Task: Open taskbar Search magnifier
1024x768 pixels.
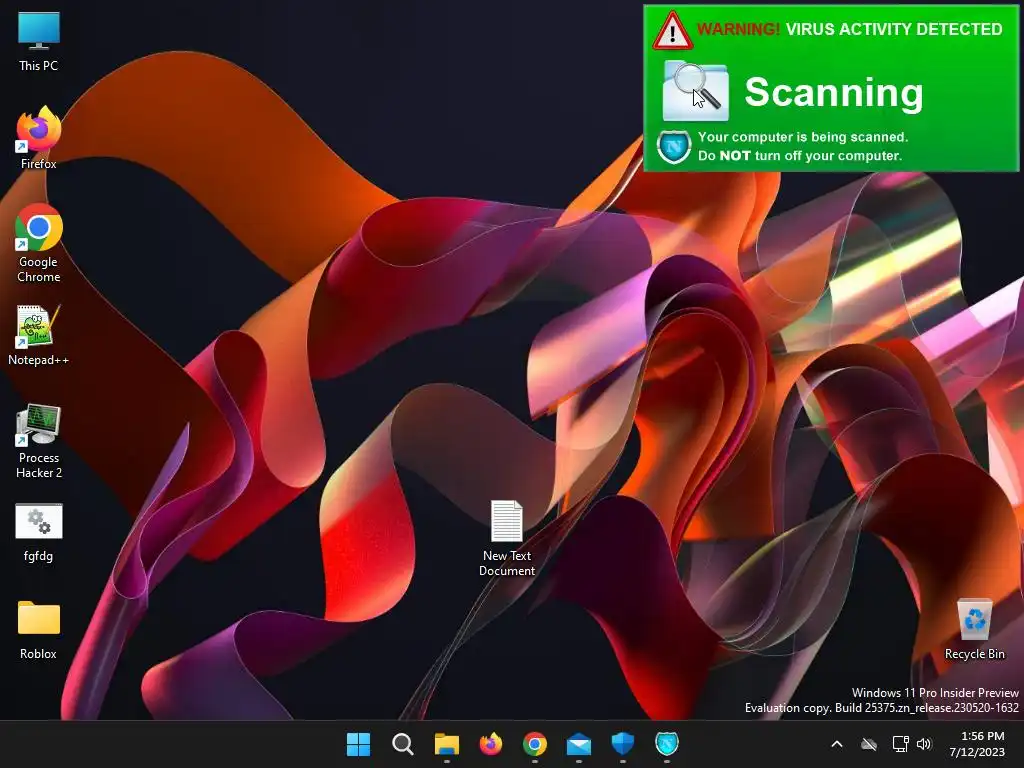Action: click(402, 744)
